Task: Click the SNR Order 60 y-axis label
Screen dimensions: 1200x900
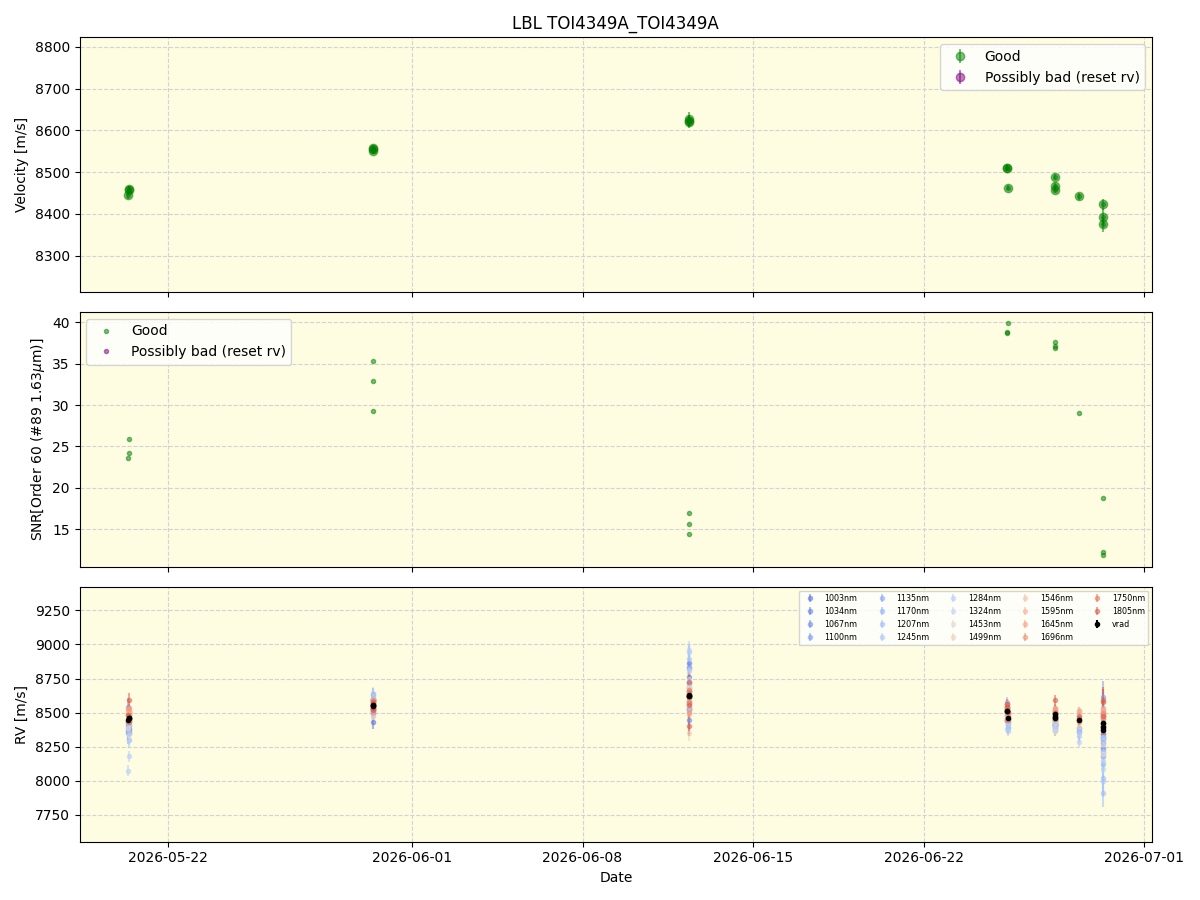Action: point(36,439)
